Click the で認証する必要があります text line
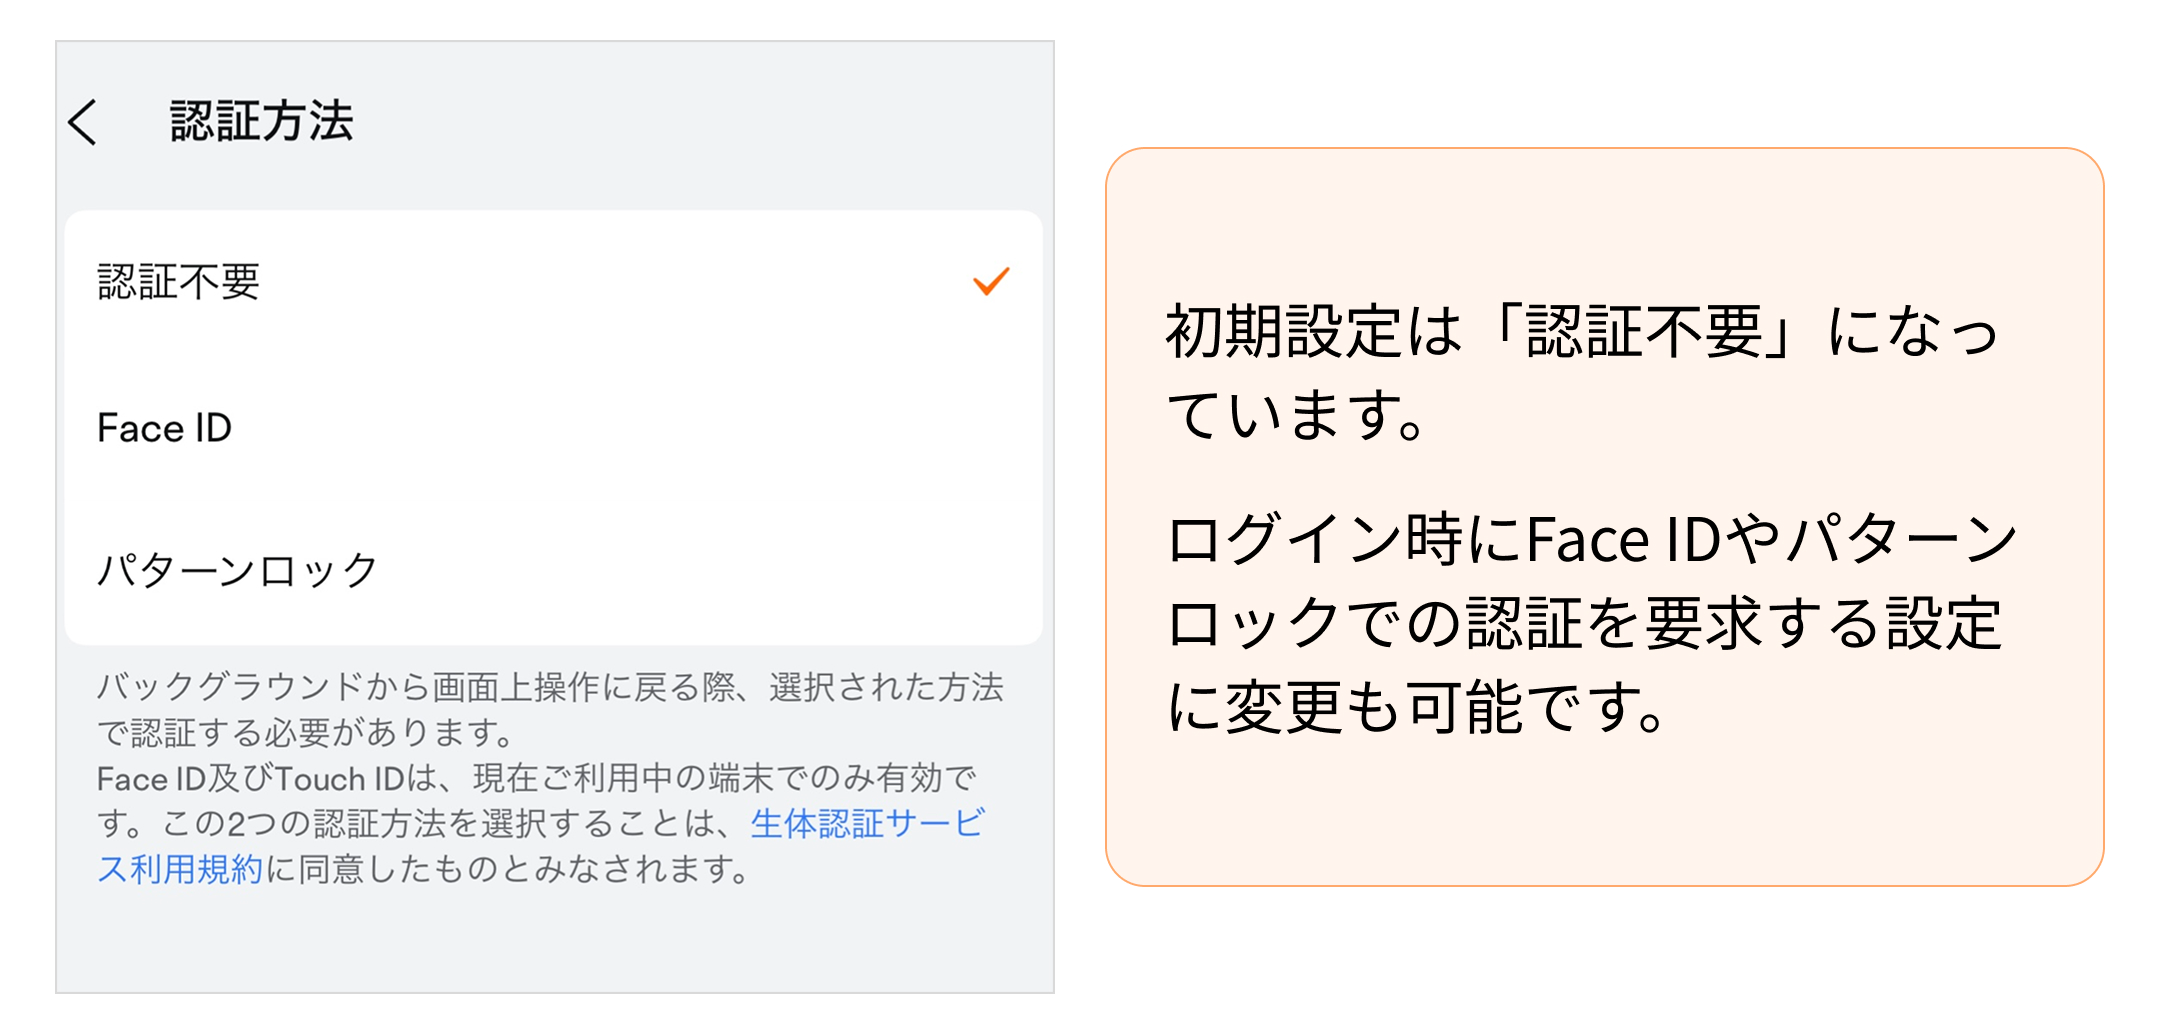The width and height of the screenshot is (2160, 1034). pyautogui.click(x=305, y=733)
